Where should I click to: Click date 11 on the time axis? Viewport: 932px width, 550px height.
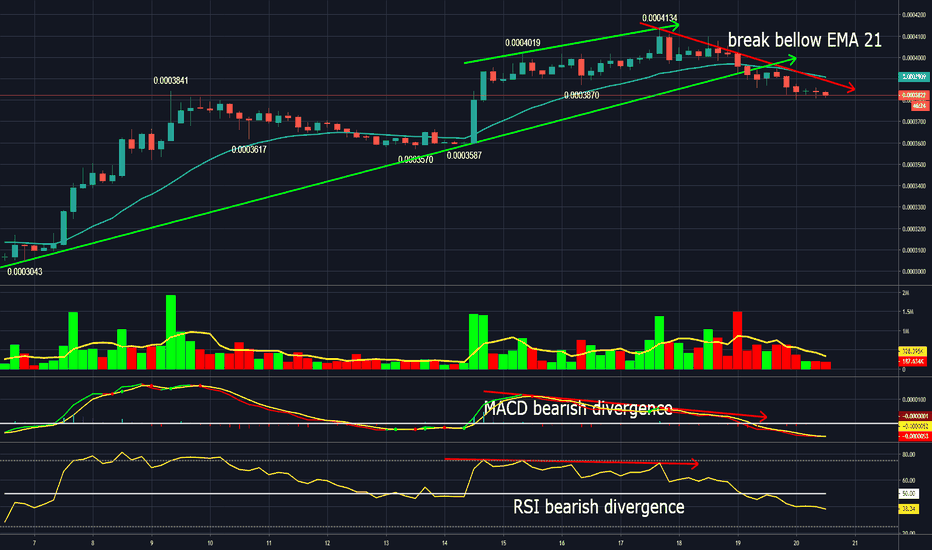pyautogui.click(x=269, y=543)
